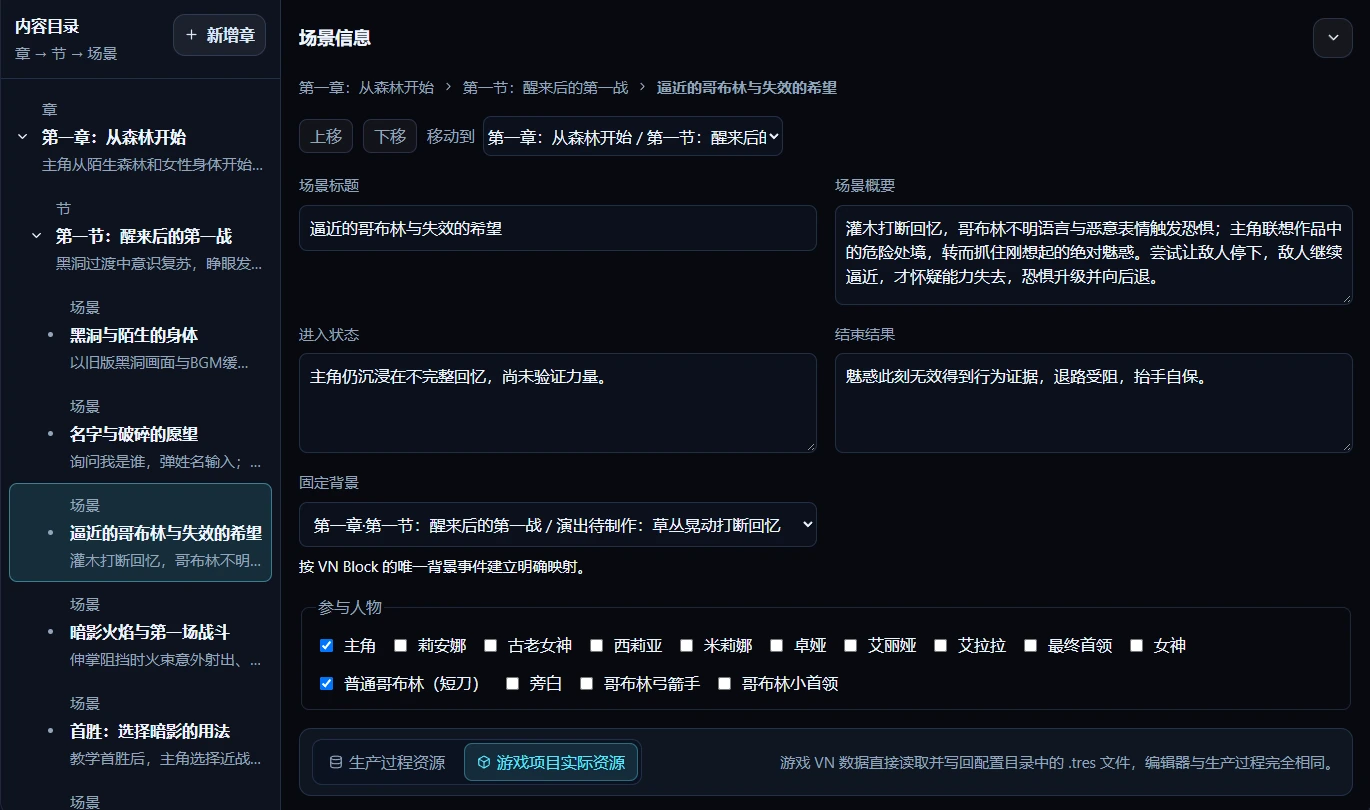The height and width of the screenshot is (810, 1370).
Task: Add a new chapter with 新增章 button
Action: [x=219, y=35]
